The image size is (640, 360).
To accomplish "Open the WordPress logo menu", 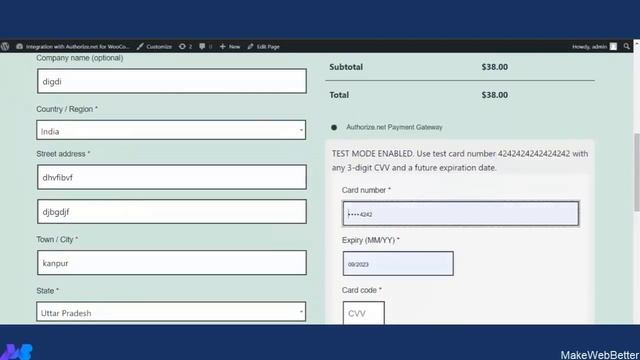I will pyautogui.click(x=5, y=47).
